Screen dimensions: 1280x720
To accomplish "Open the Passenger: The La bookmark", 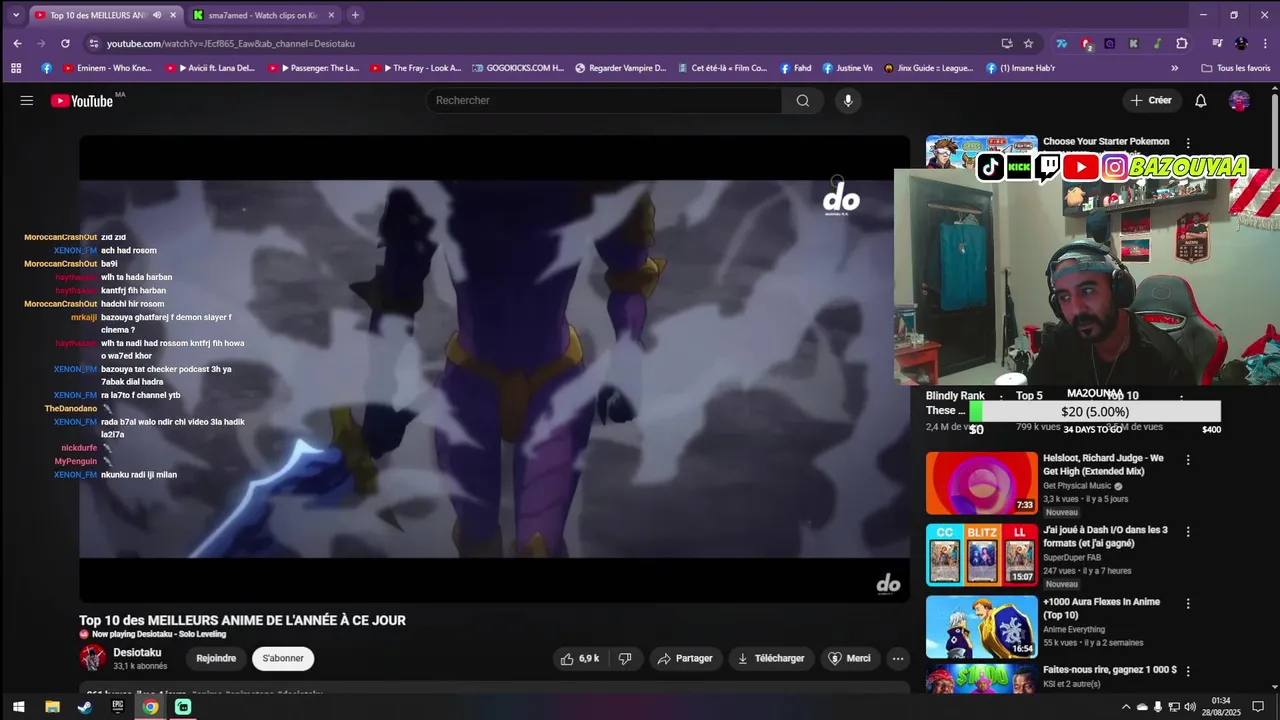I will 314,68.
